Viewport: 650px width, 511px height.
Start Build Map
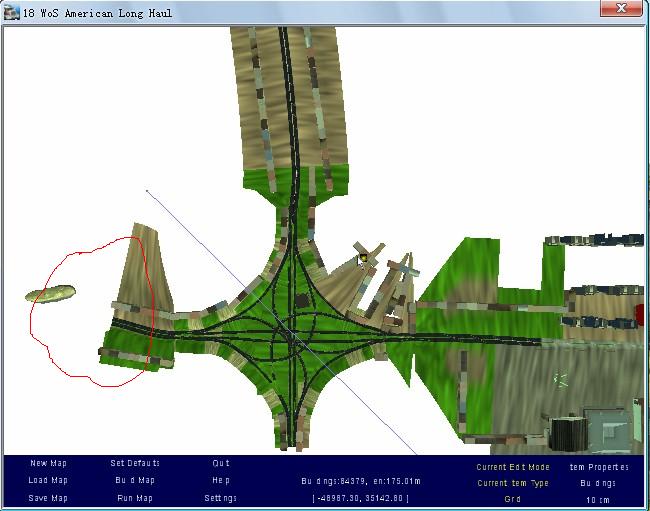point(134,480)
